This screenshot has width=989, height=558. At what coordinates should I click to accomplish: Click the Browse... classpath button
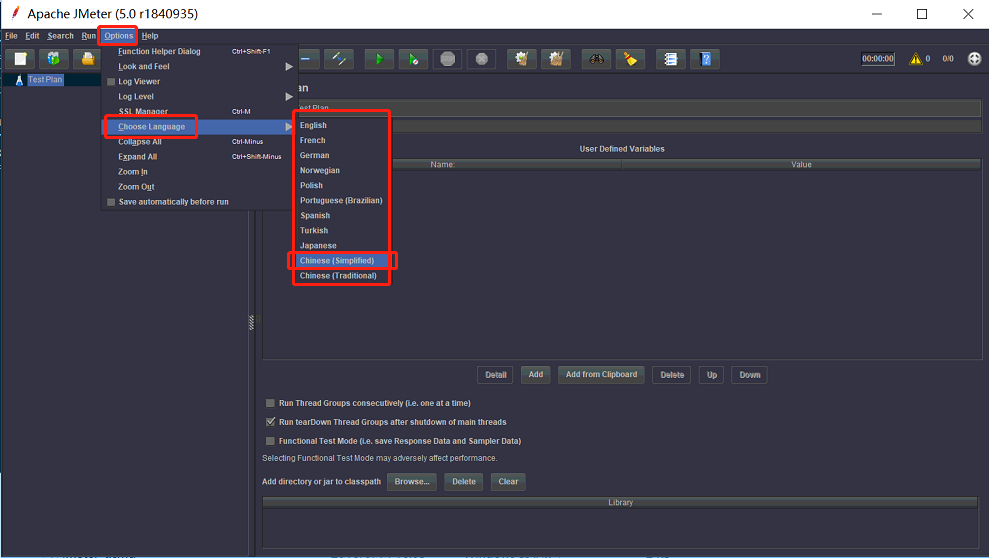tap(412, 482)
